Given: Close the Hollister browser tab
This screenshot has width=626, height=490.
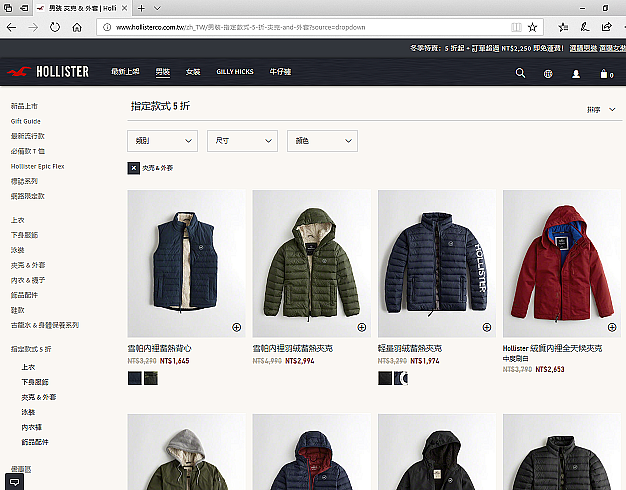Looking at the screenshot, I should click(125, 8).
